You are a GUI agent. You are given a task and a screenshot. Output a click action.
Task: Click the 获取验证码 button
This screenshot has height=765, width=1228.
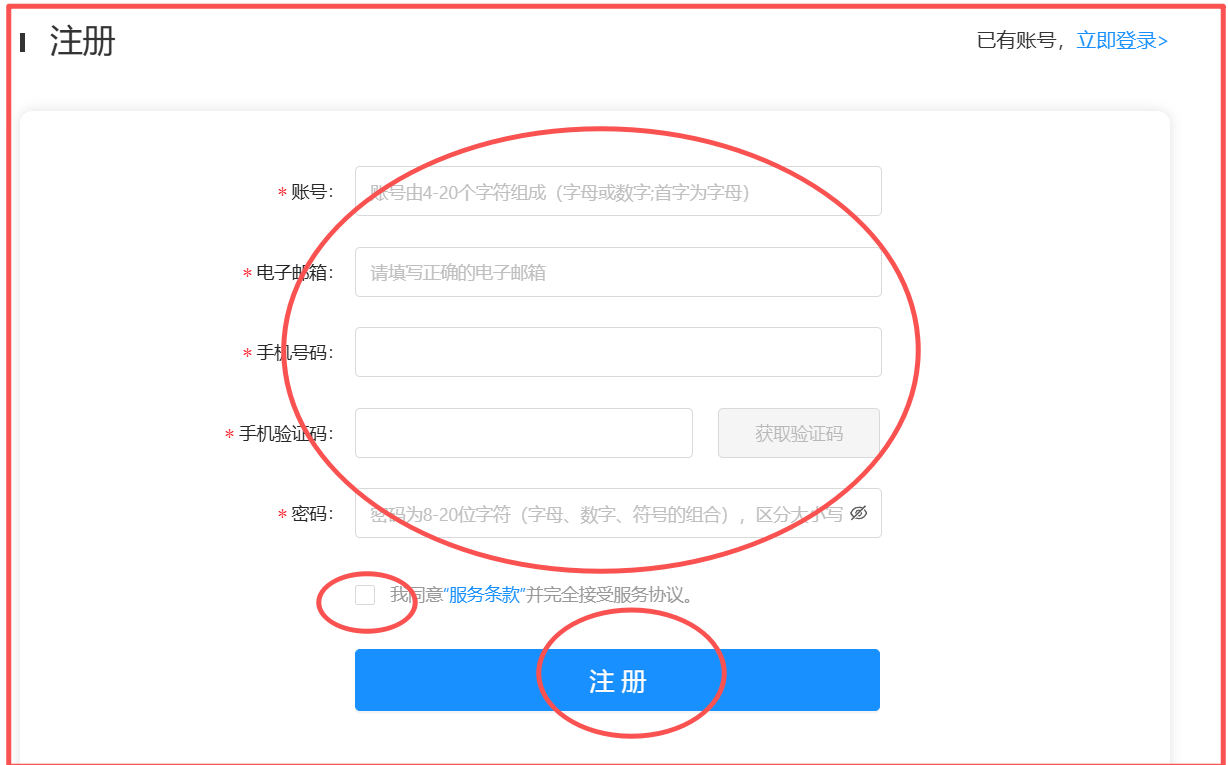tap(799, 433)
